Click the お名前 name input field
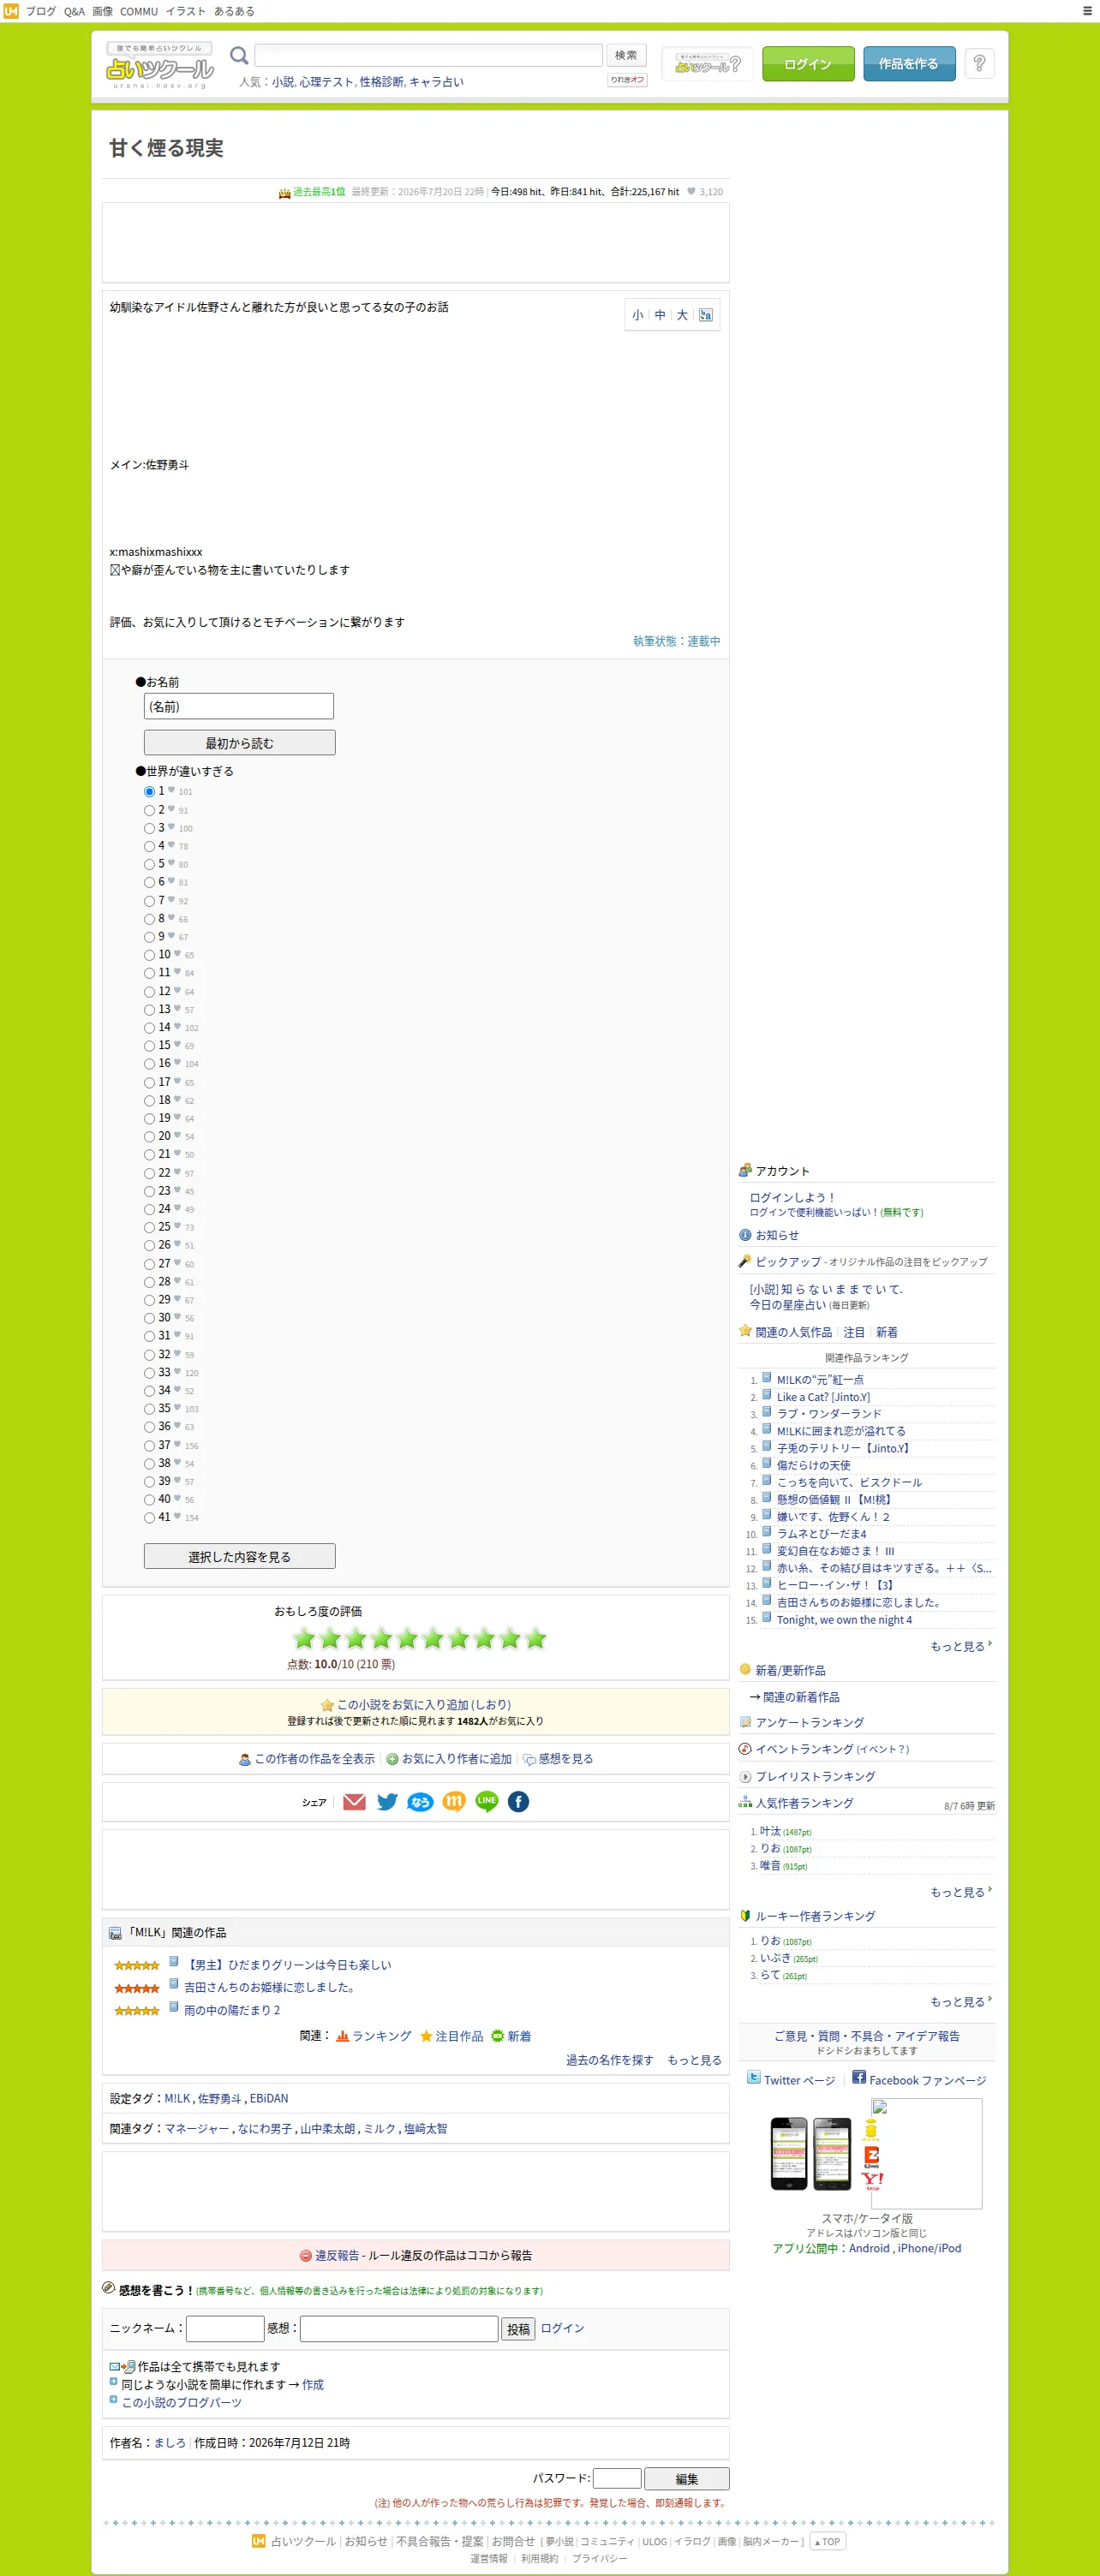1100x2576 pixels. [239, 706]
